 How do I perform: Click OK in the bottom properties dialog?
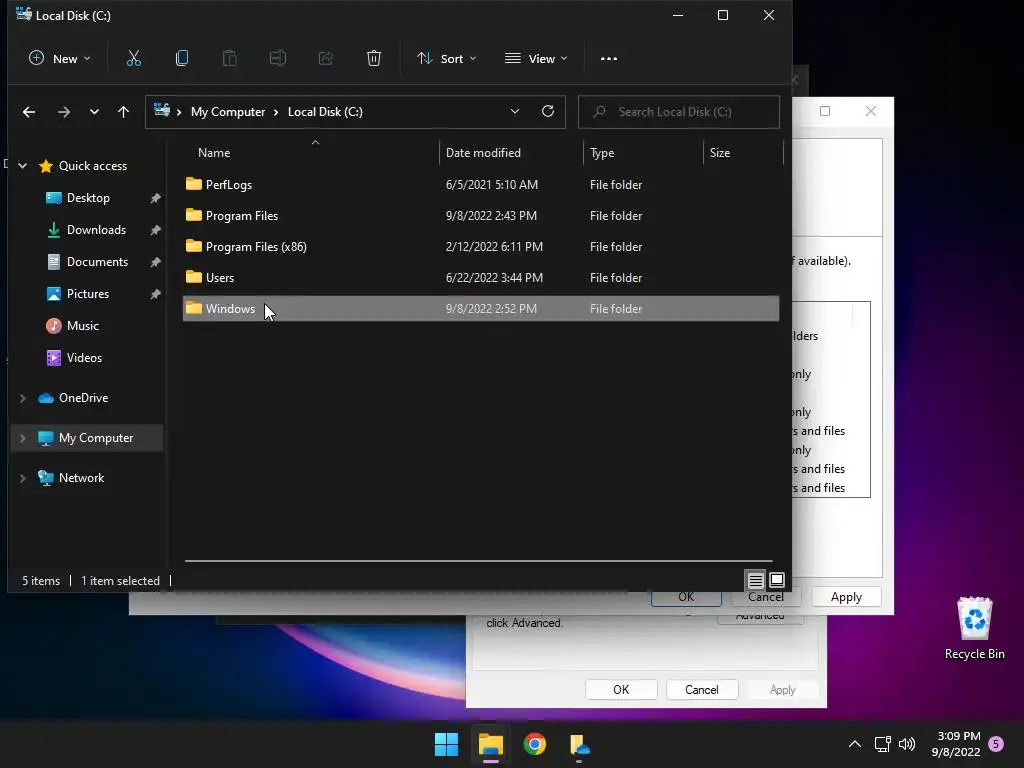(x=621, y=690)
